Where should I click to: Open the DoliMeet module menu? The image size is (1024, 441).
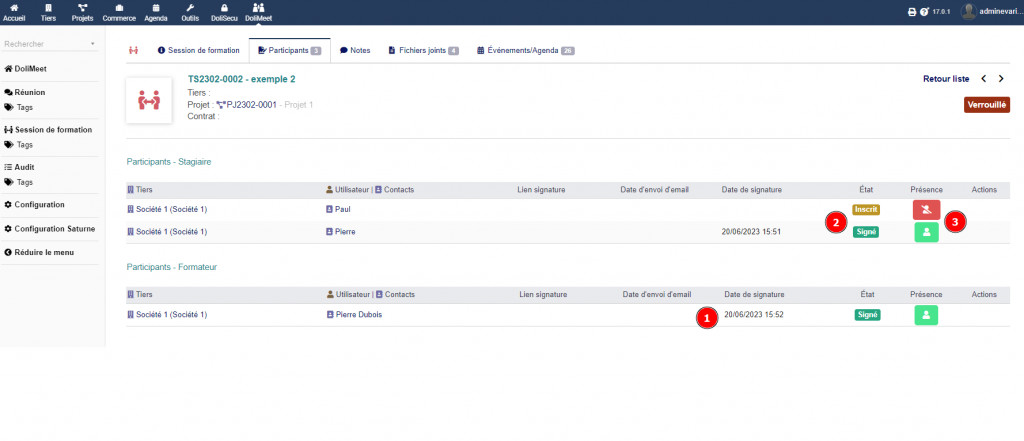258,12
